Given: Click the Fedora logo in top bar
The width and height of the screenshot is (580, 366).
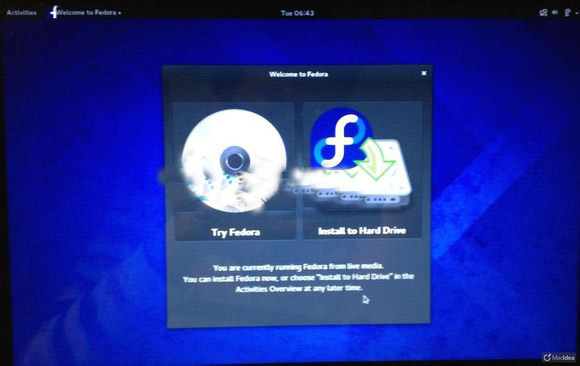Looking at the screenshot, I should coord(54,12).
